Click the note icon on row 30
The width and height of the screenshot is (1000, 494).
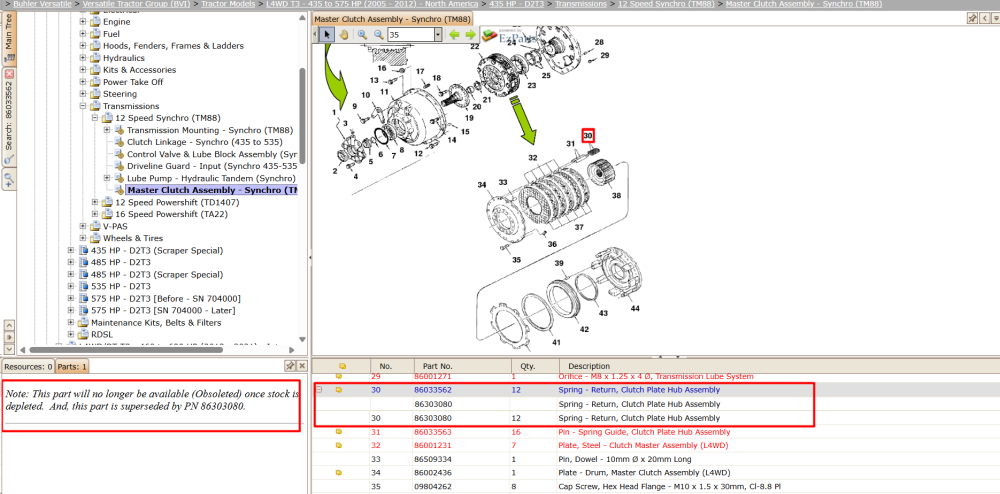(x=339, y=389)
